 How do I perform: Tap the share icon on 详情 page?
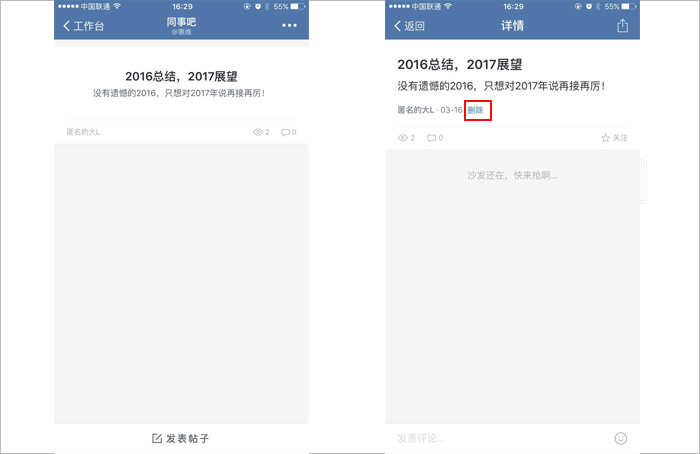622,26
